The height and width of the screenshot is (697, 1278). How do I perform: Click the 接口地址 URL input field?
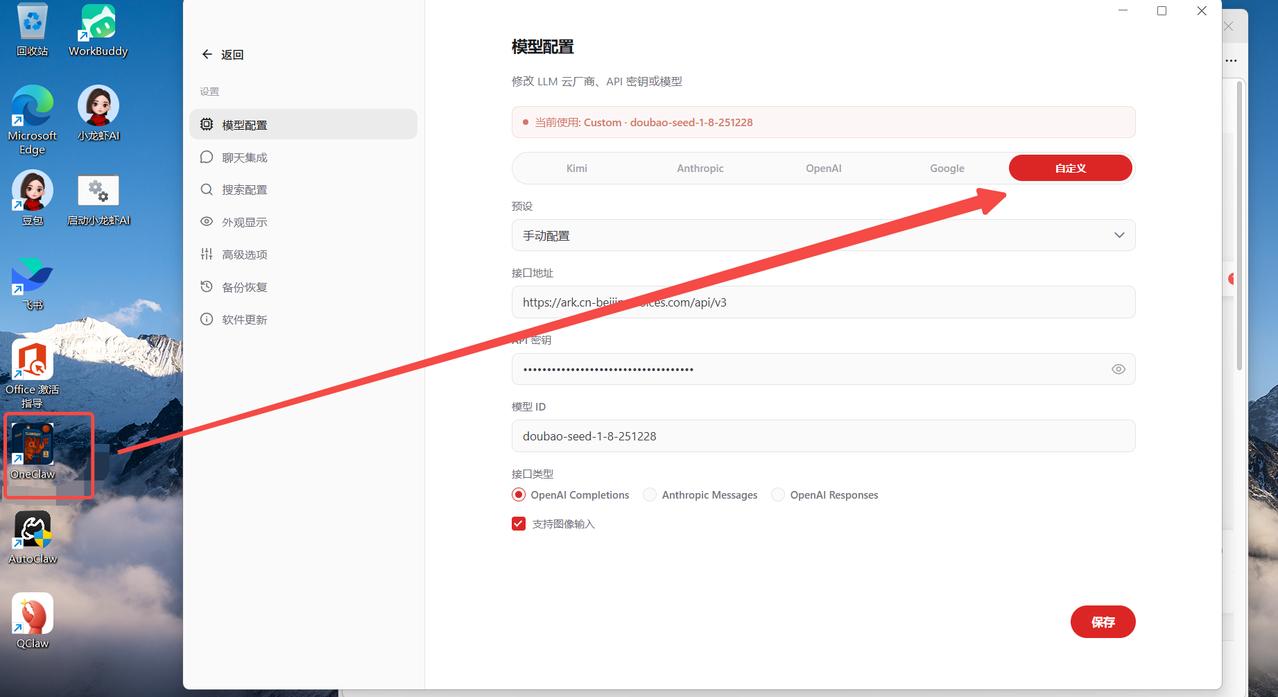click(823, 302)
